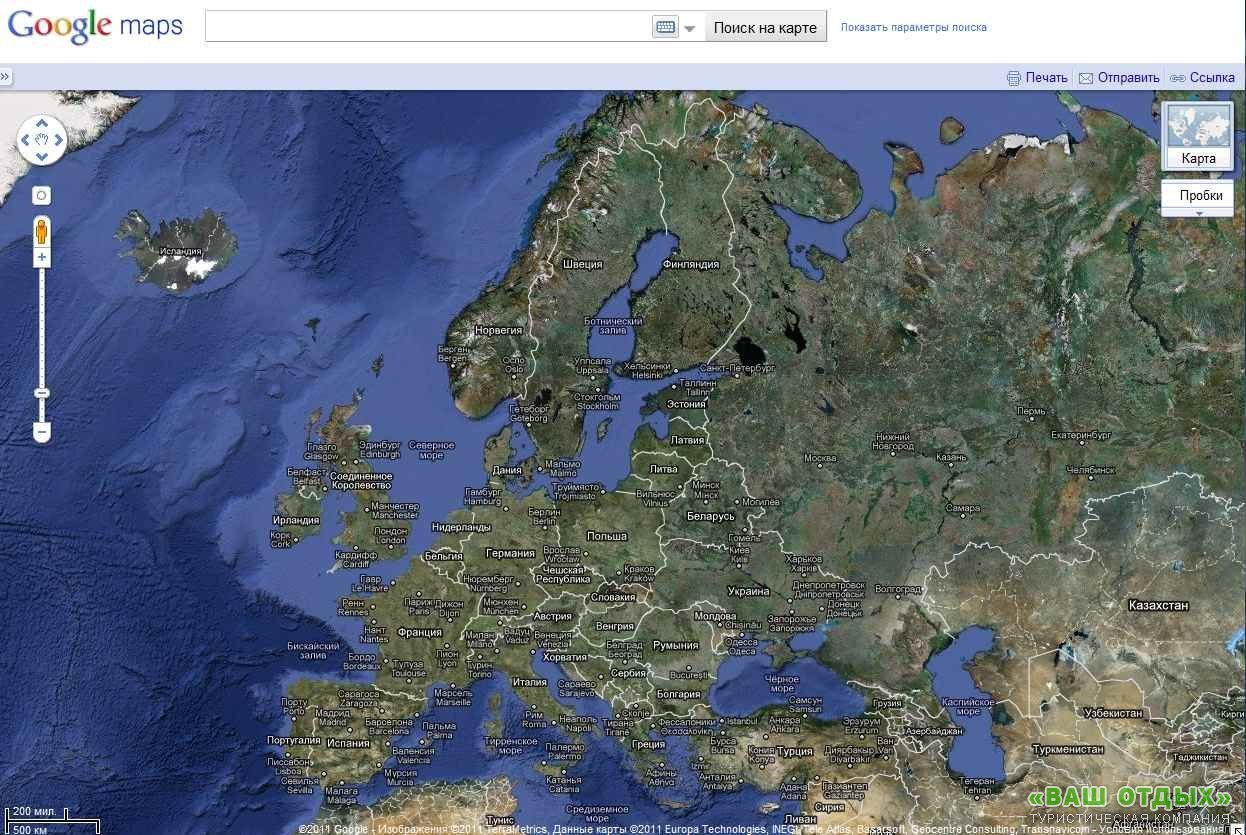Open the Показать параметры поиска link
The image size is (1246, 835).
(x=913, y=27)
